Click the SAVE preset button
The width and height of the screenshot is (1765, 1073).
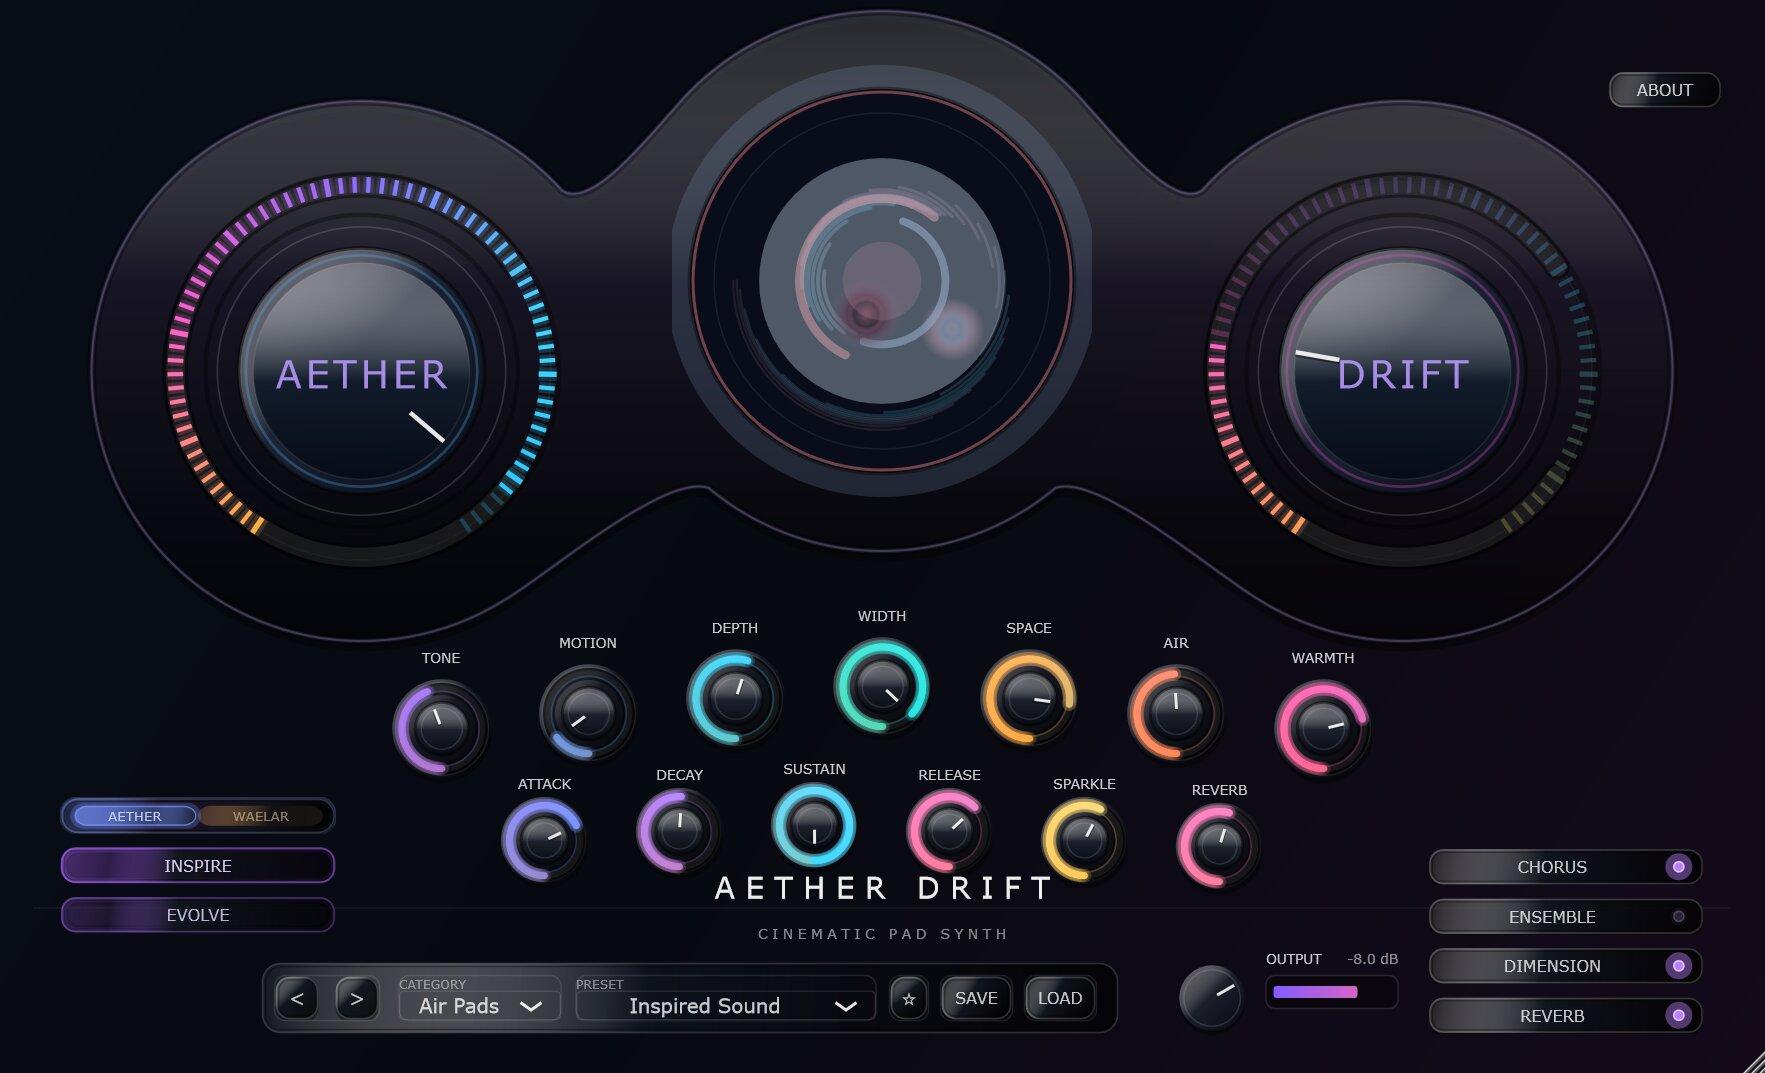point(976,998)
